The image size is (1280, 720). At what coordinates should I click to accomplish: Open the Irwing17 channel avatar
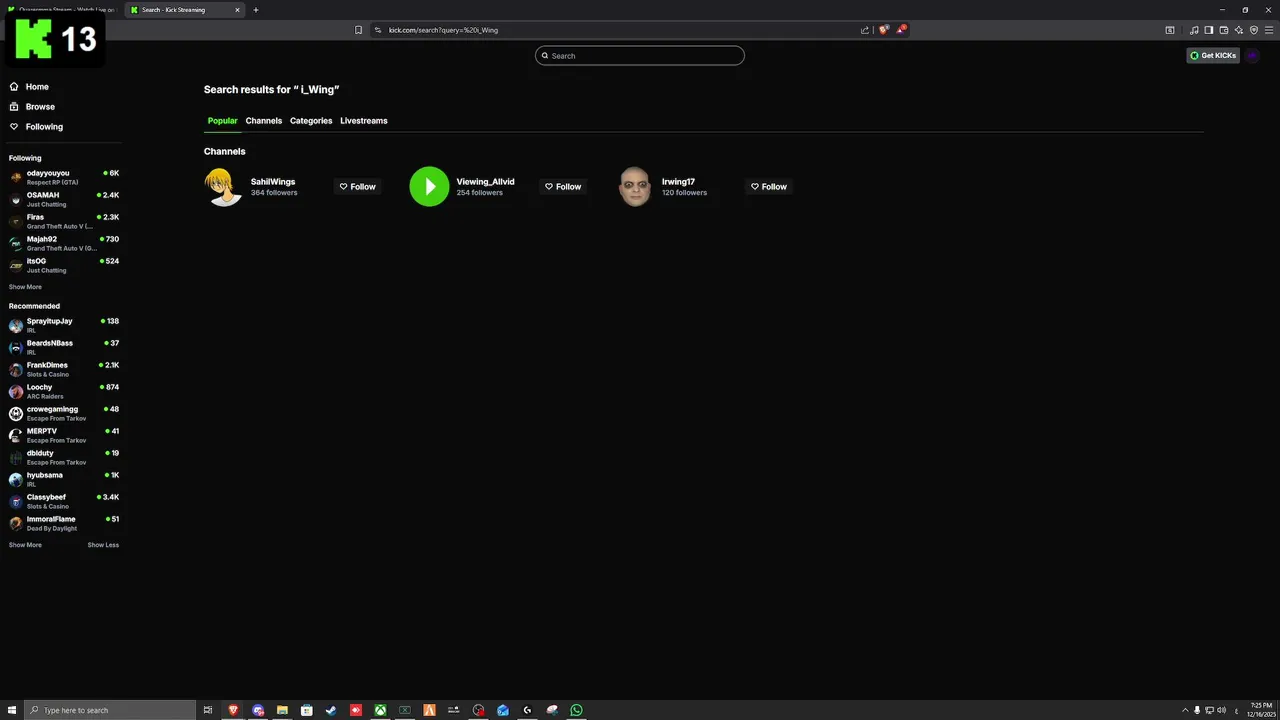[635, 187]
